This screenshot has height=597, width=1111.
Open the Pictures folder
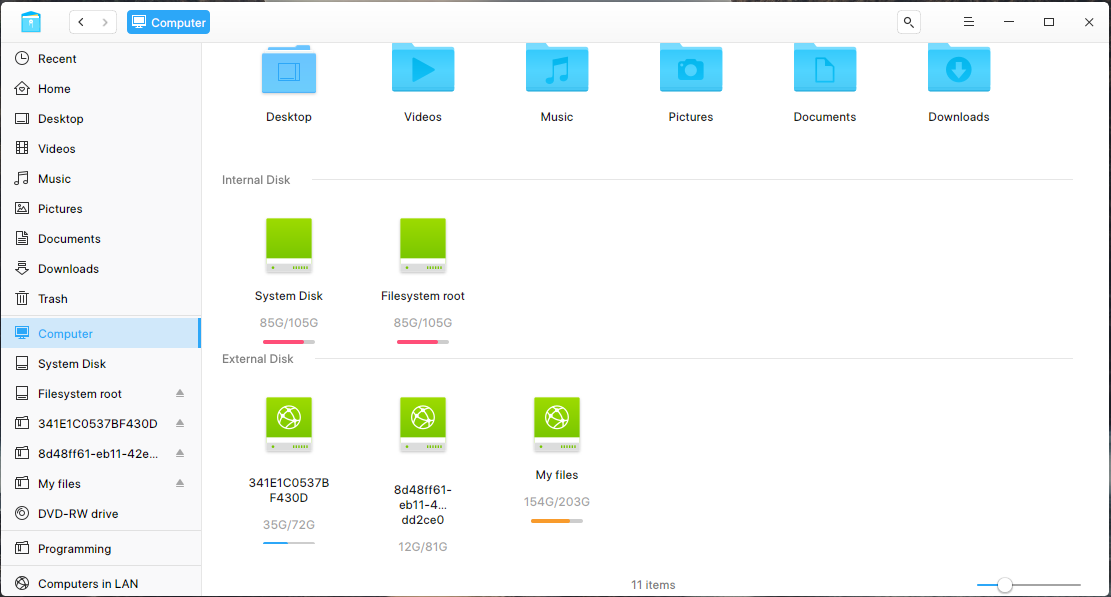pos(691,68)
